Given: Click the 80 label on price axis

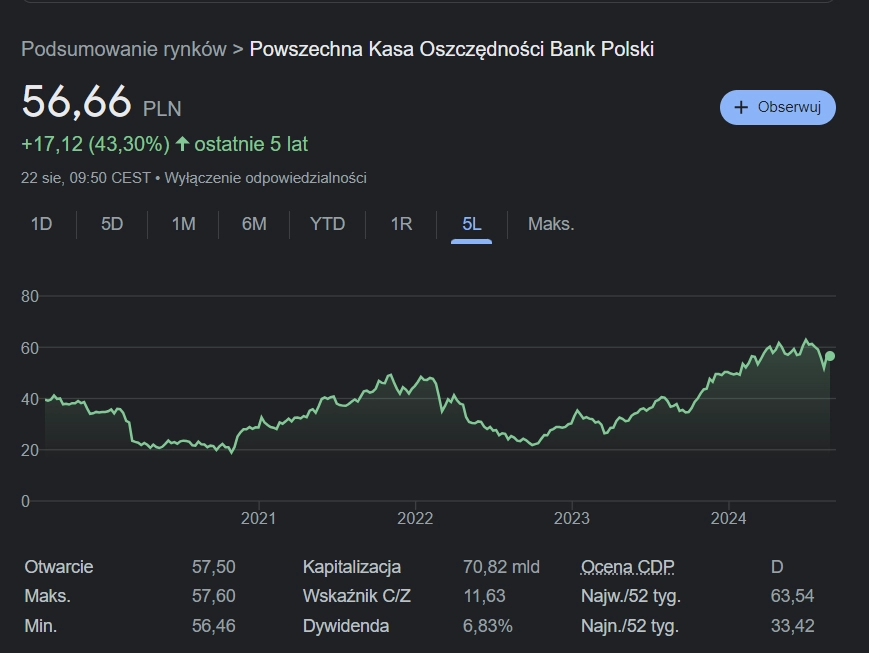Looking at the screenshot, I should [x=30, y=297].
